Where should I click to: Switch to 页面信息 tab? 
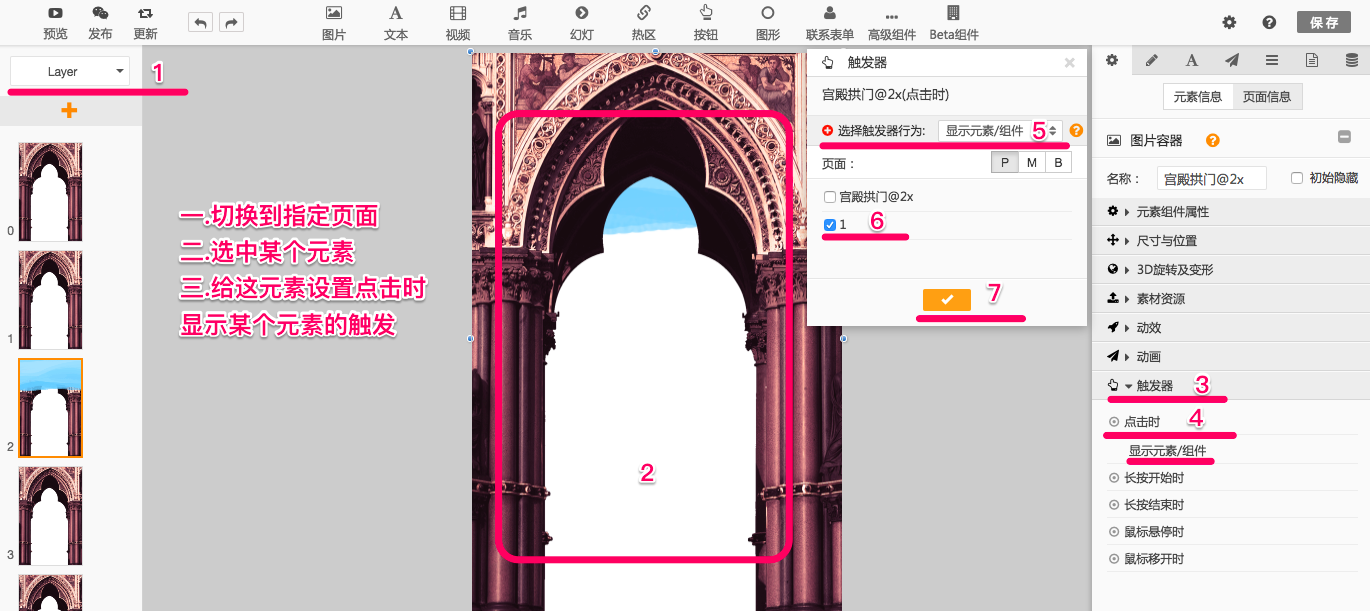[1266, 97]
